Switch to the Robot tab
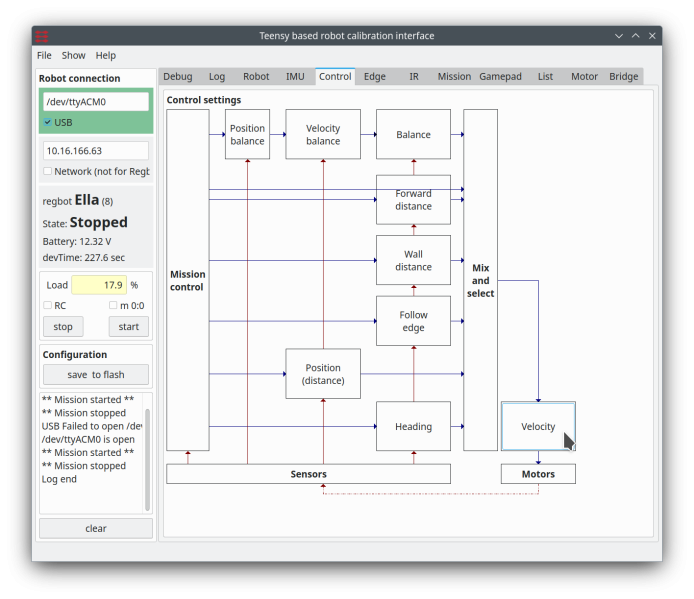694x599 pixels. (x=256, y=77)
